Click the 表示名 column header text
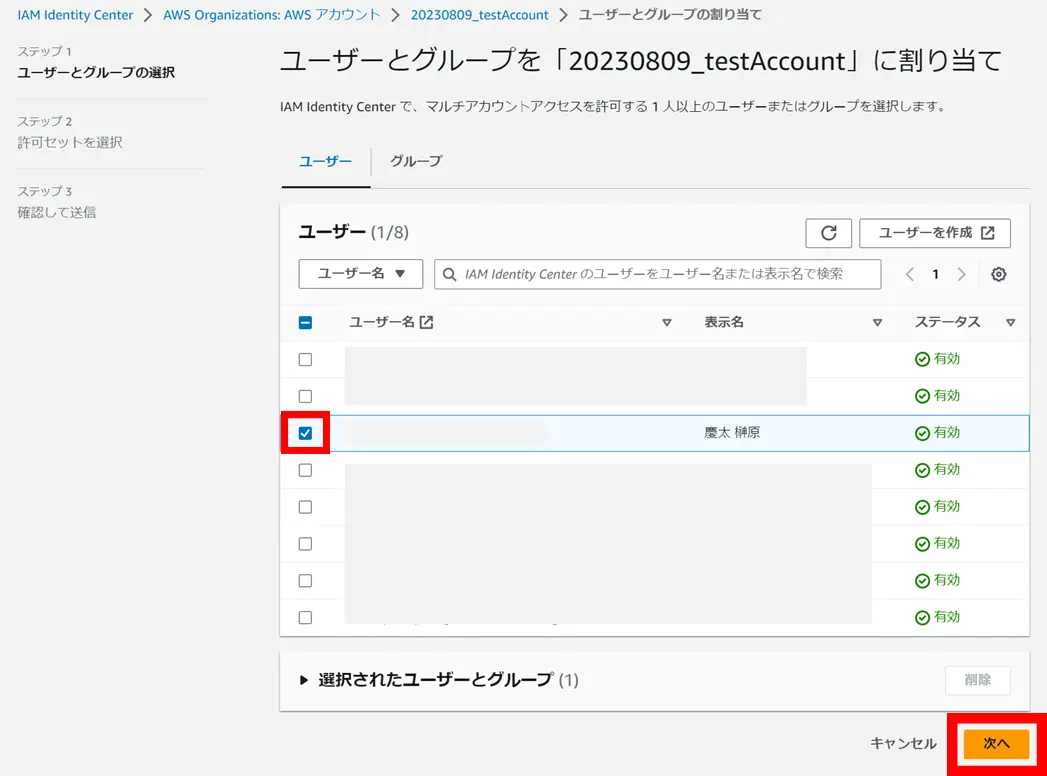 coord(724,323)
